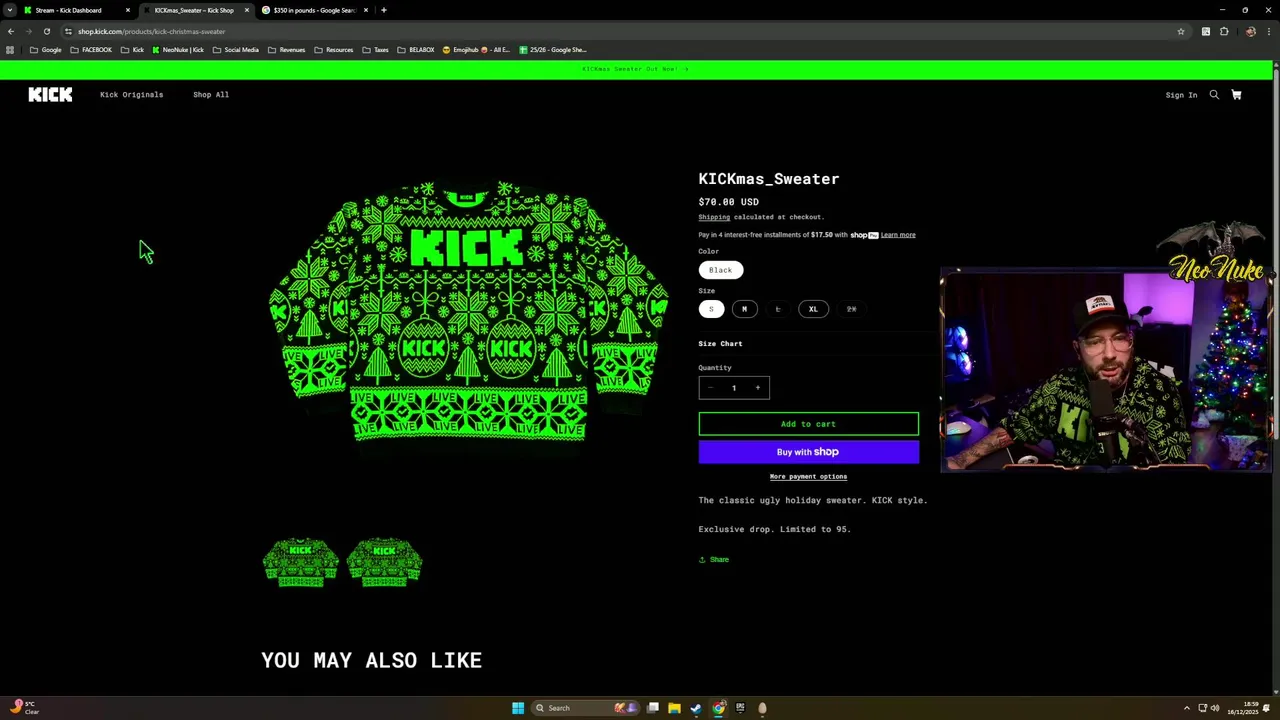
Task: Click the browser forward arrow
Action: (28, 31)
